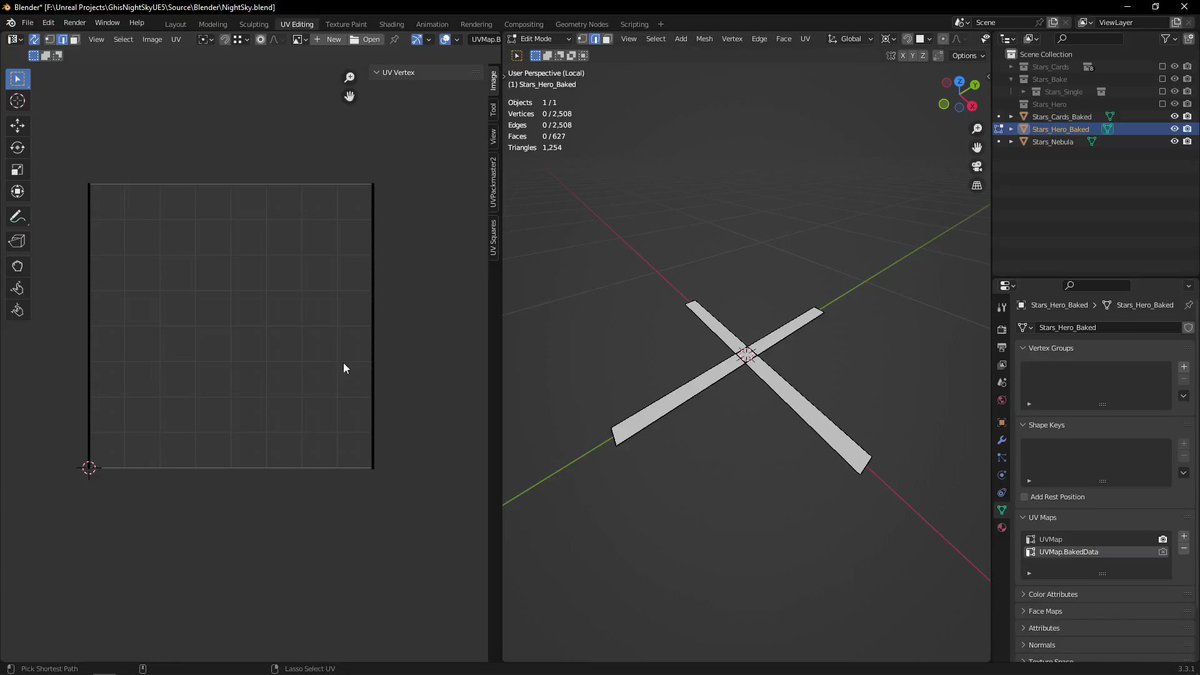Open the Tool properties tab icon
Image resolution: width=1200 pixels, height=675 pixels.
pyautogui.click(x=1002, y=308)
